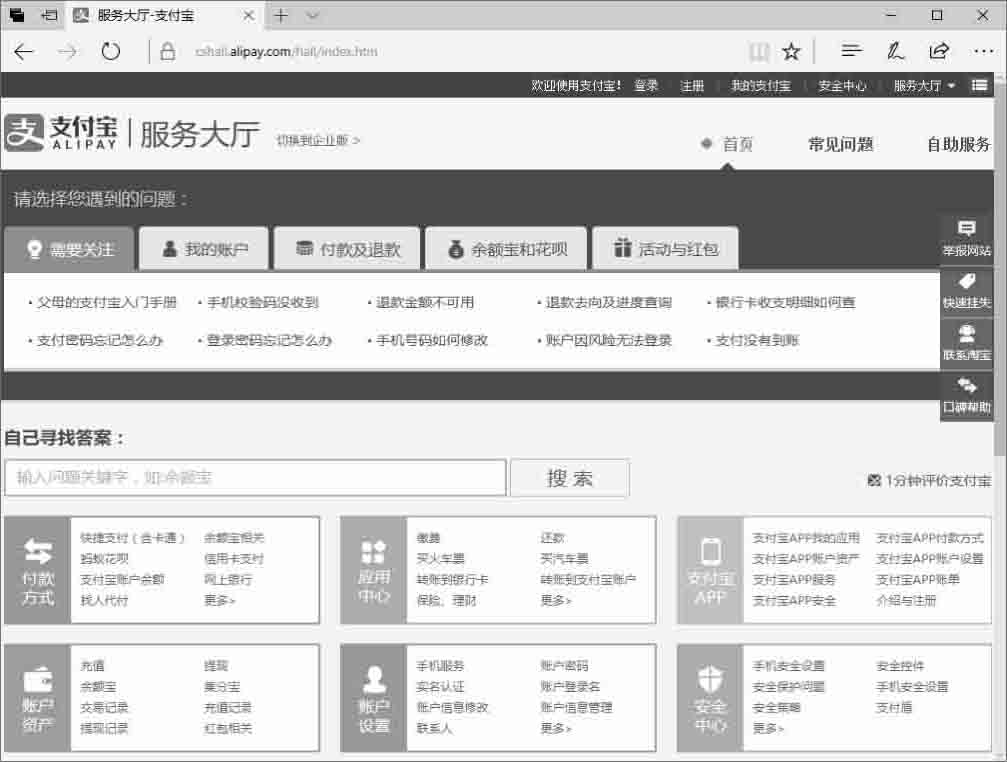Go to 常见问题 in the main menu

click(x=840, y=144)
